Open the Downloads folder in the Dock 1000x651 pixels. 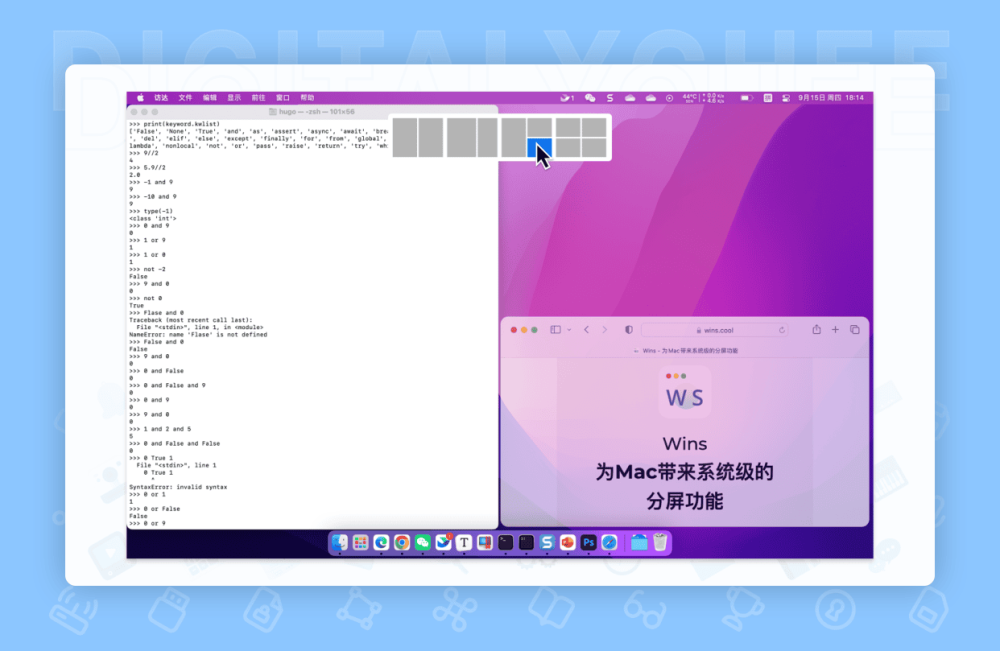(x=639, y=543)
